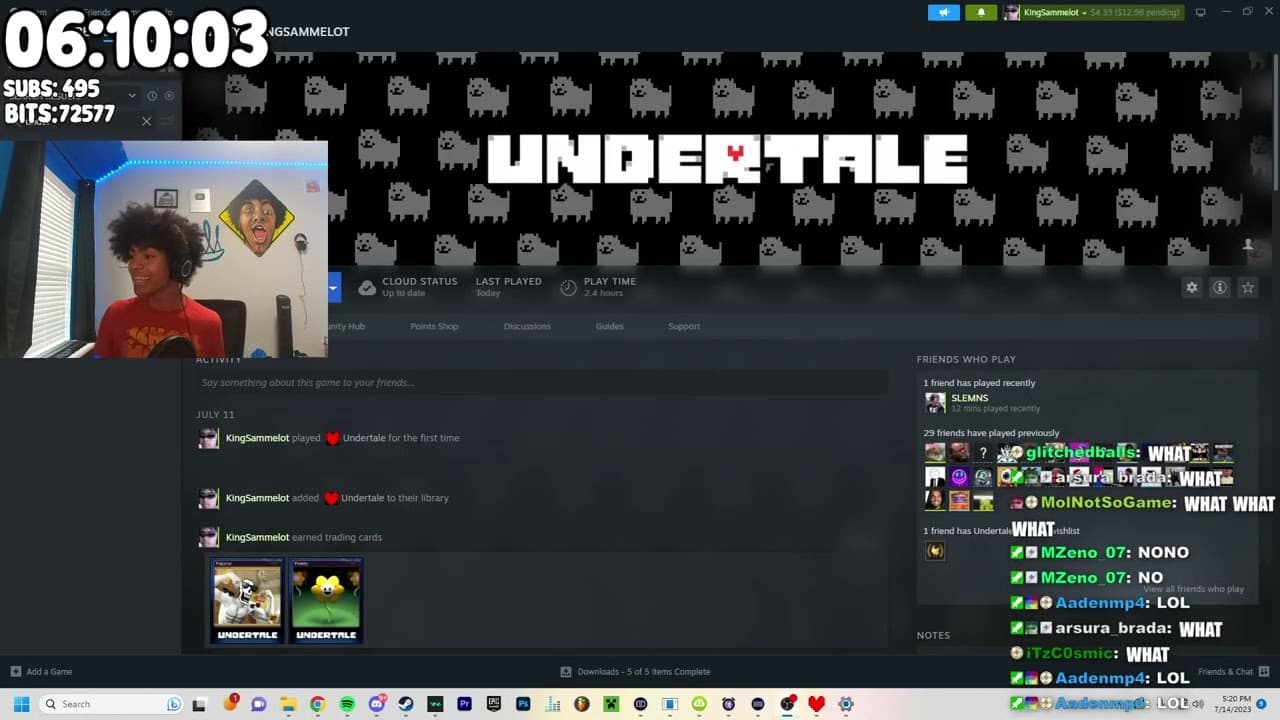Click the Undertale hero banner image
Screen dimensions: 1280x720
click(728, 159)
